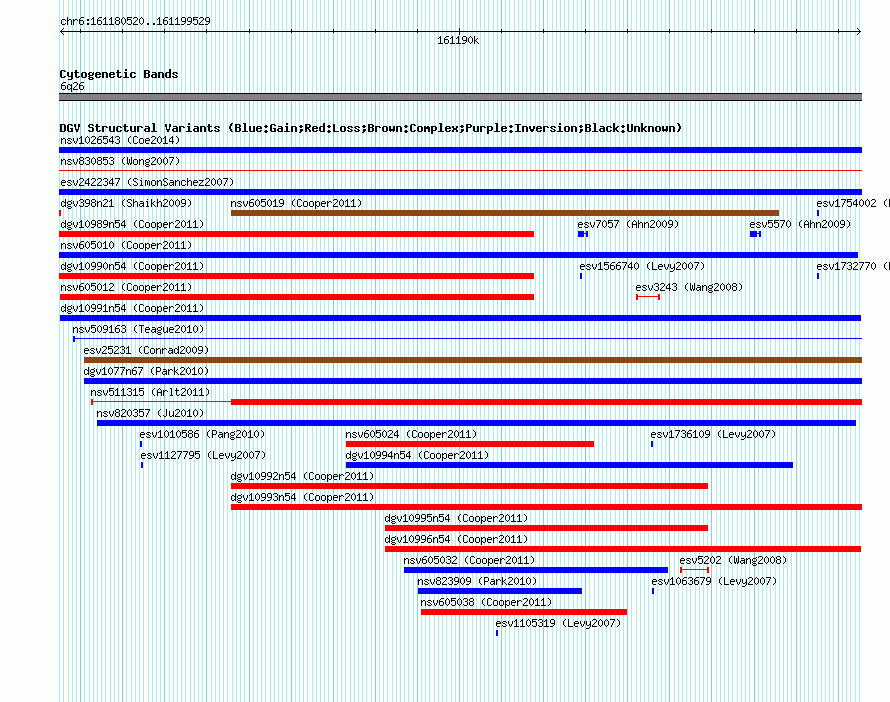This screenshot has height=702, width=890.
Task: Open the dgv10993n54 (Cooper2011) label
Action: tap(302, 497)
